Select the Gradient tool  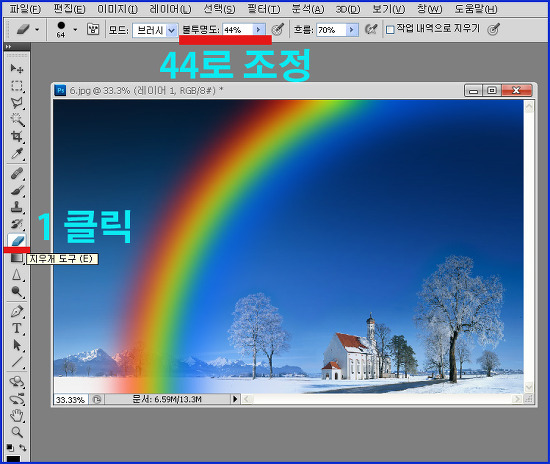coord(16,258)
